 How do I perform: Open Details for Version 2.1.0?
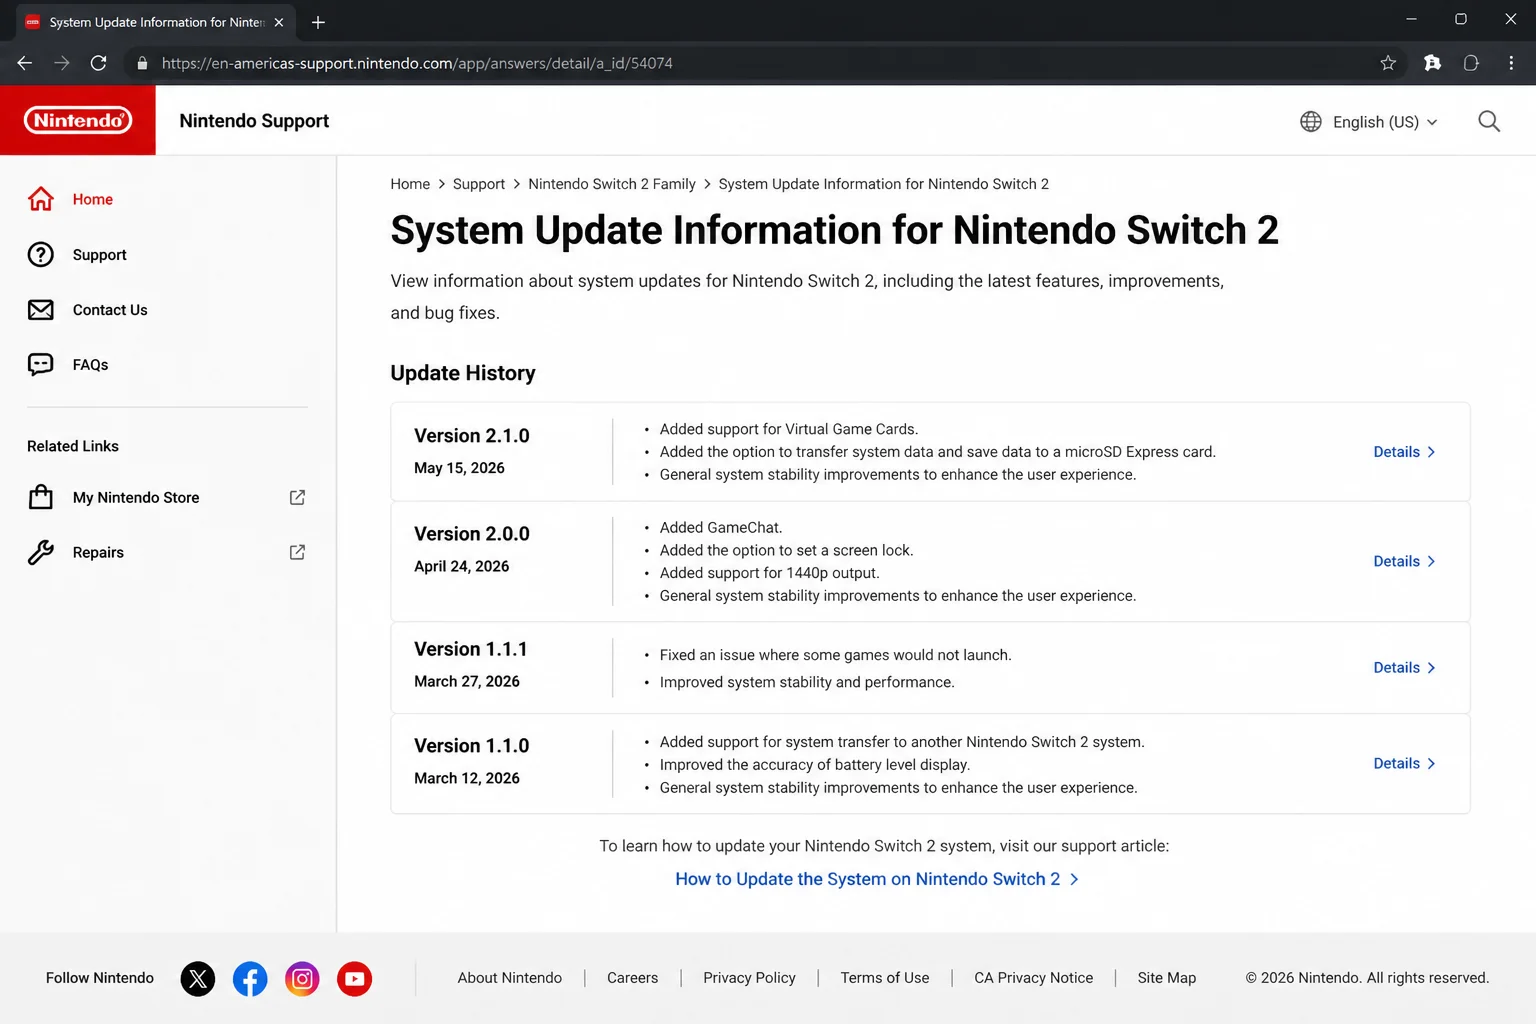1404,452
